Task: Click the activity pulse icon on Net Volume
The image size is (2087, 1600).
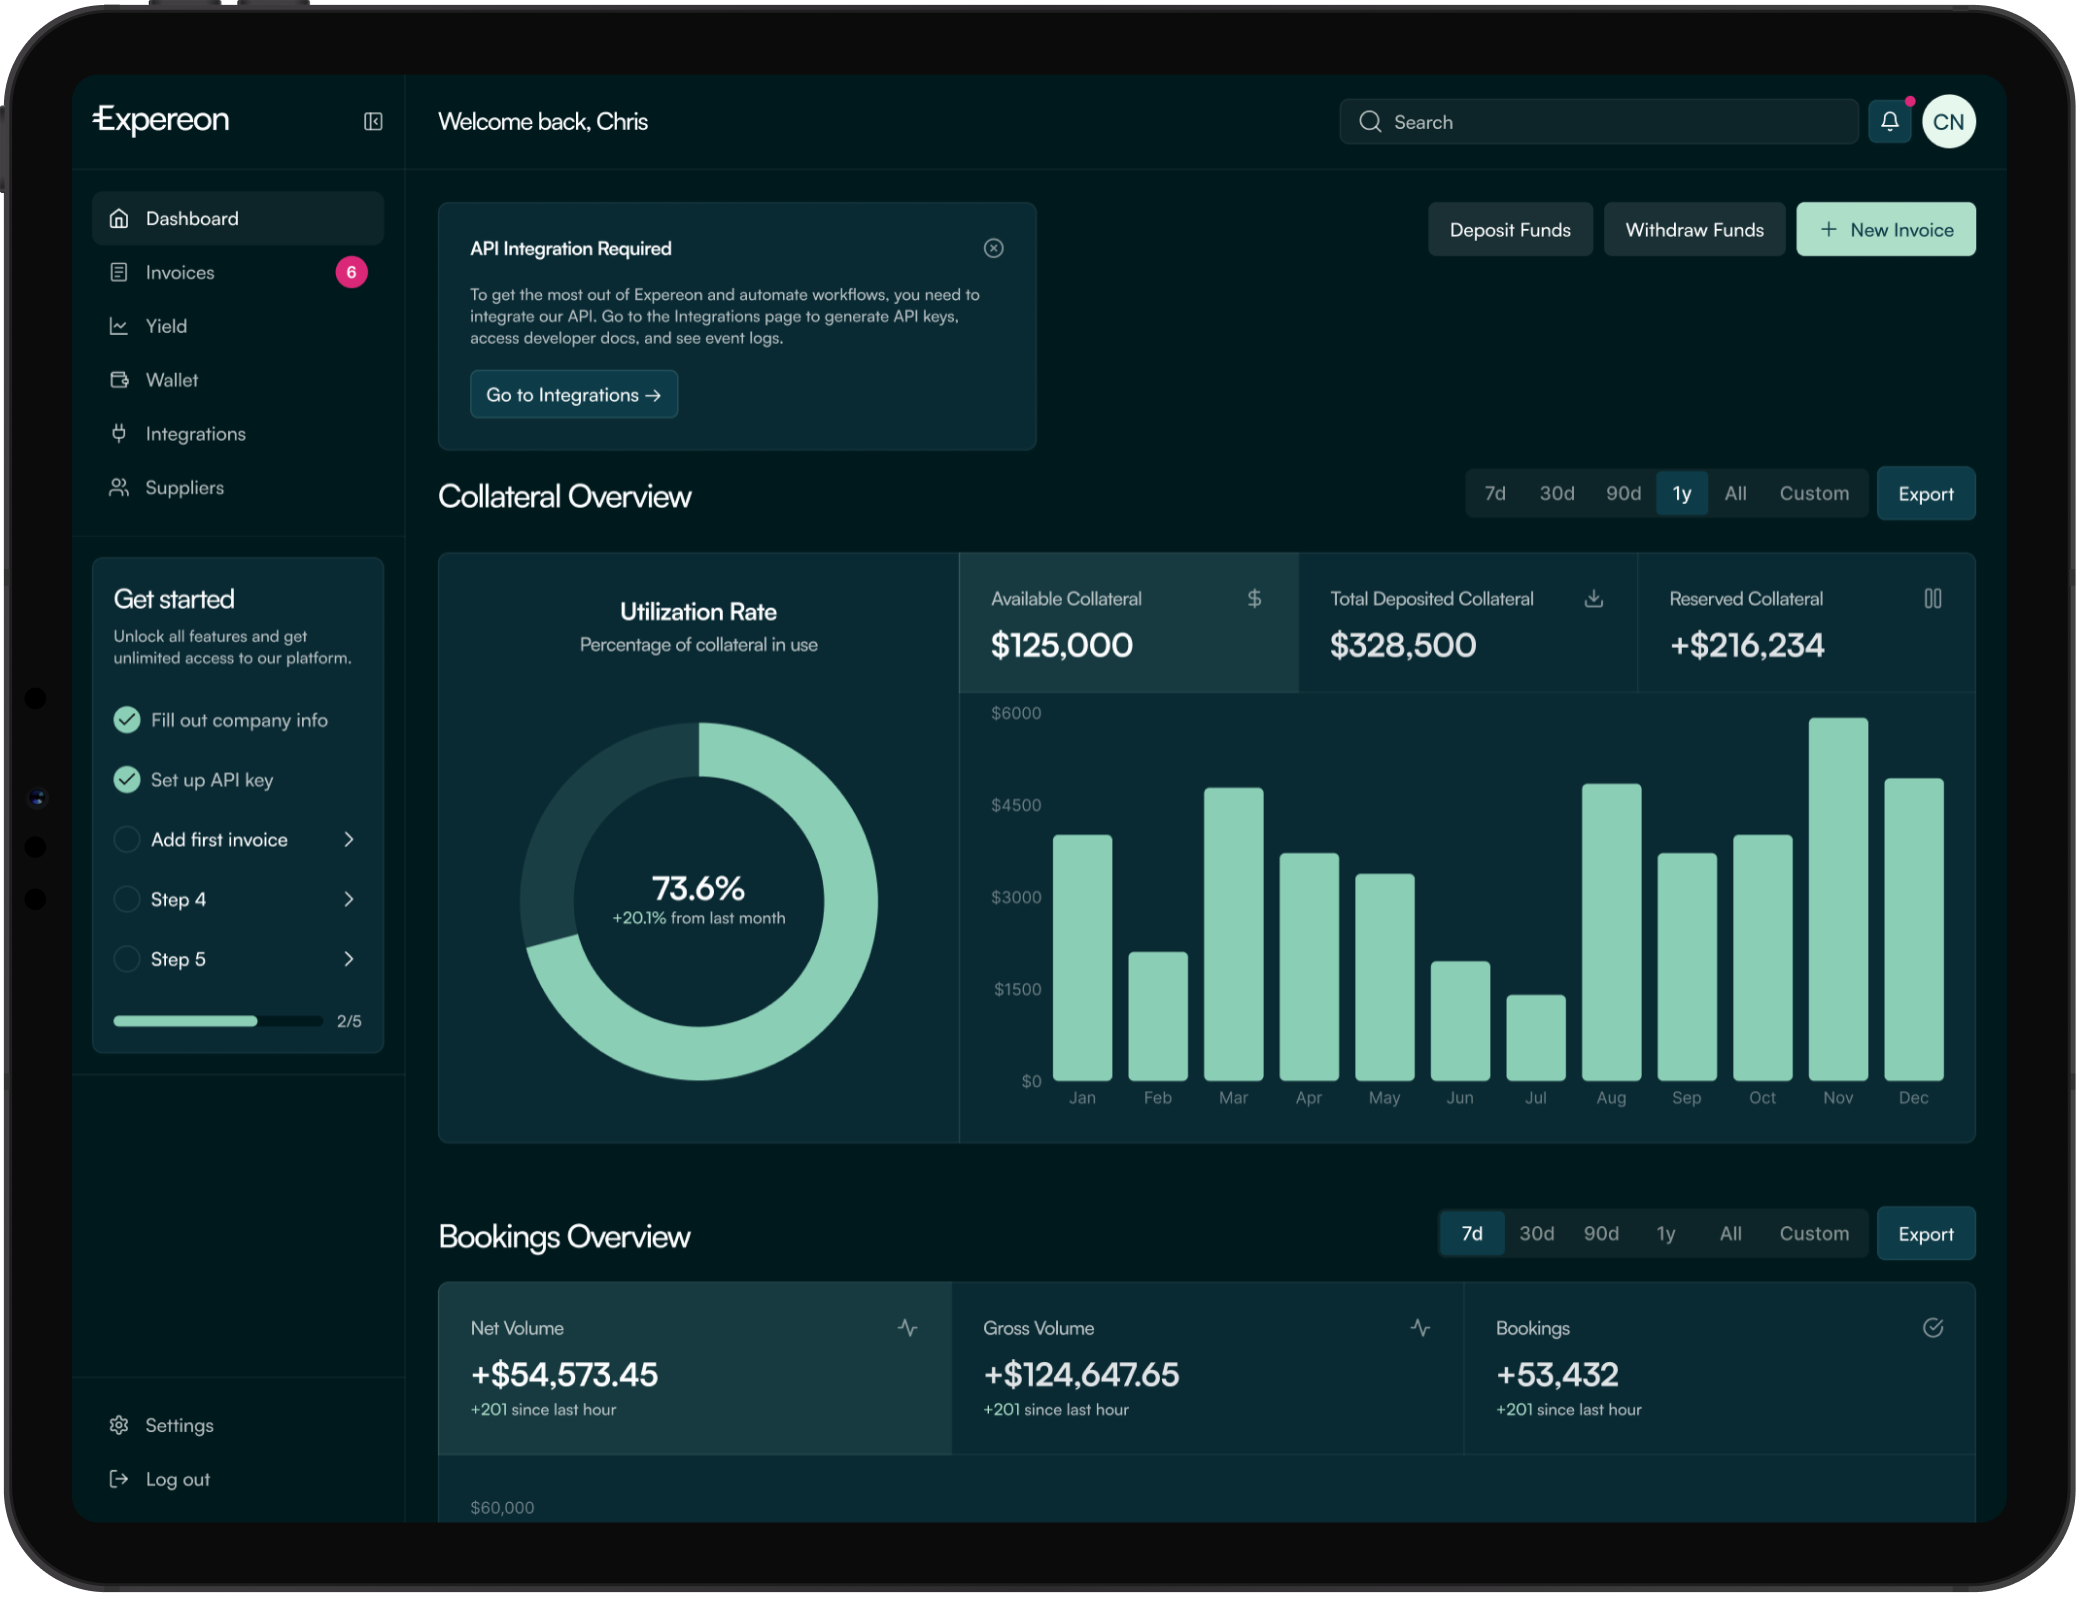Action: tap(907, 1328)
